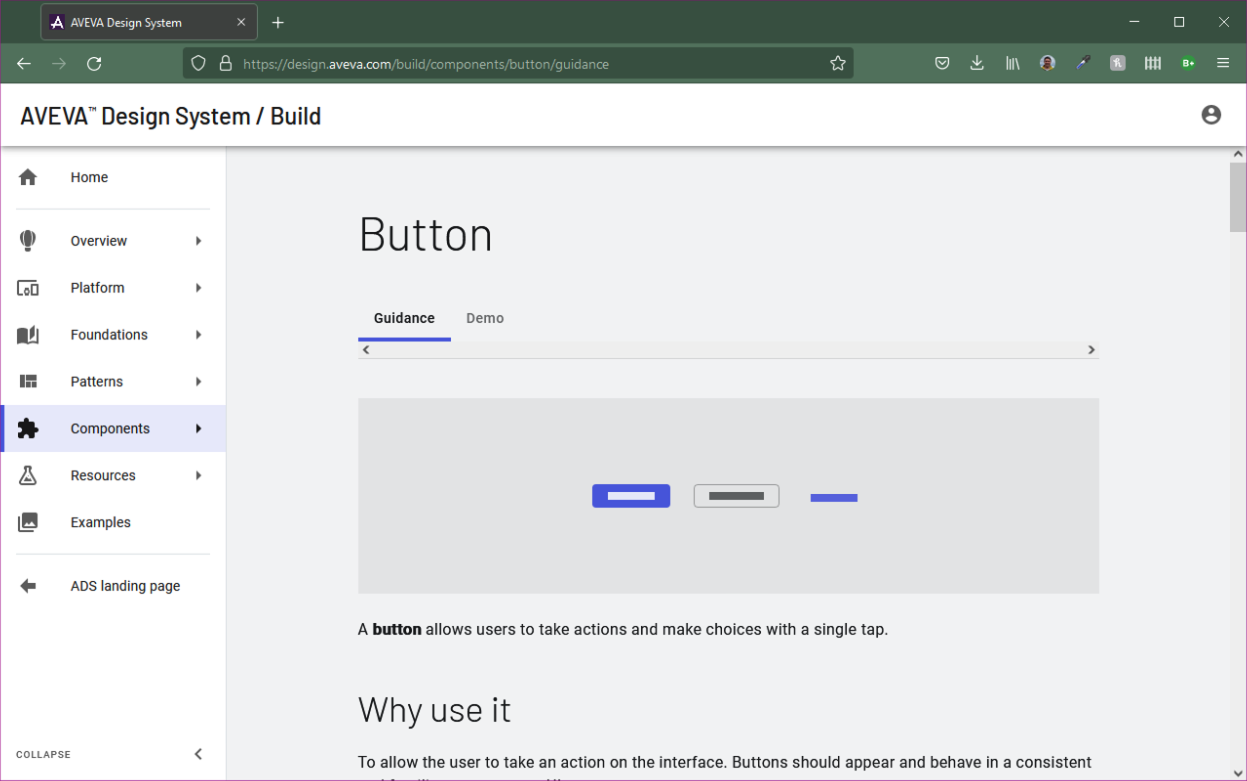Click the Foundations book icon
1247x781 pixels.
28,335
